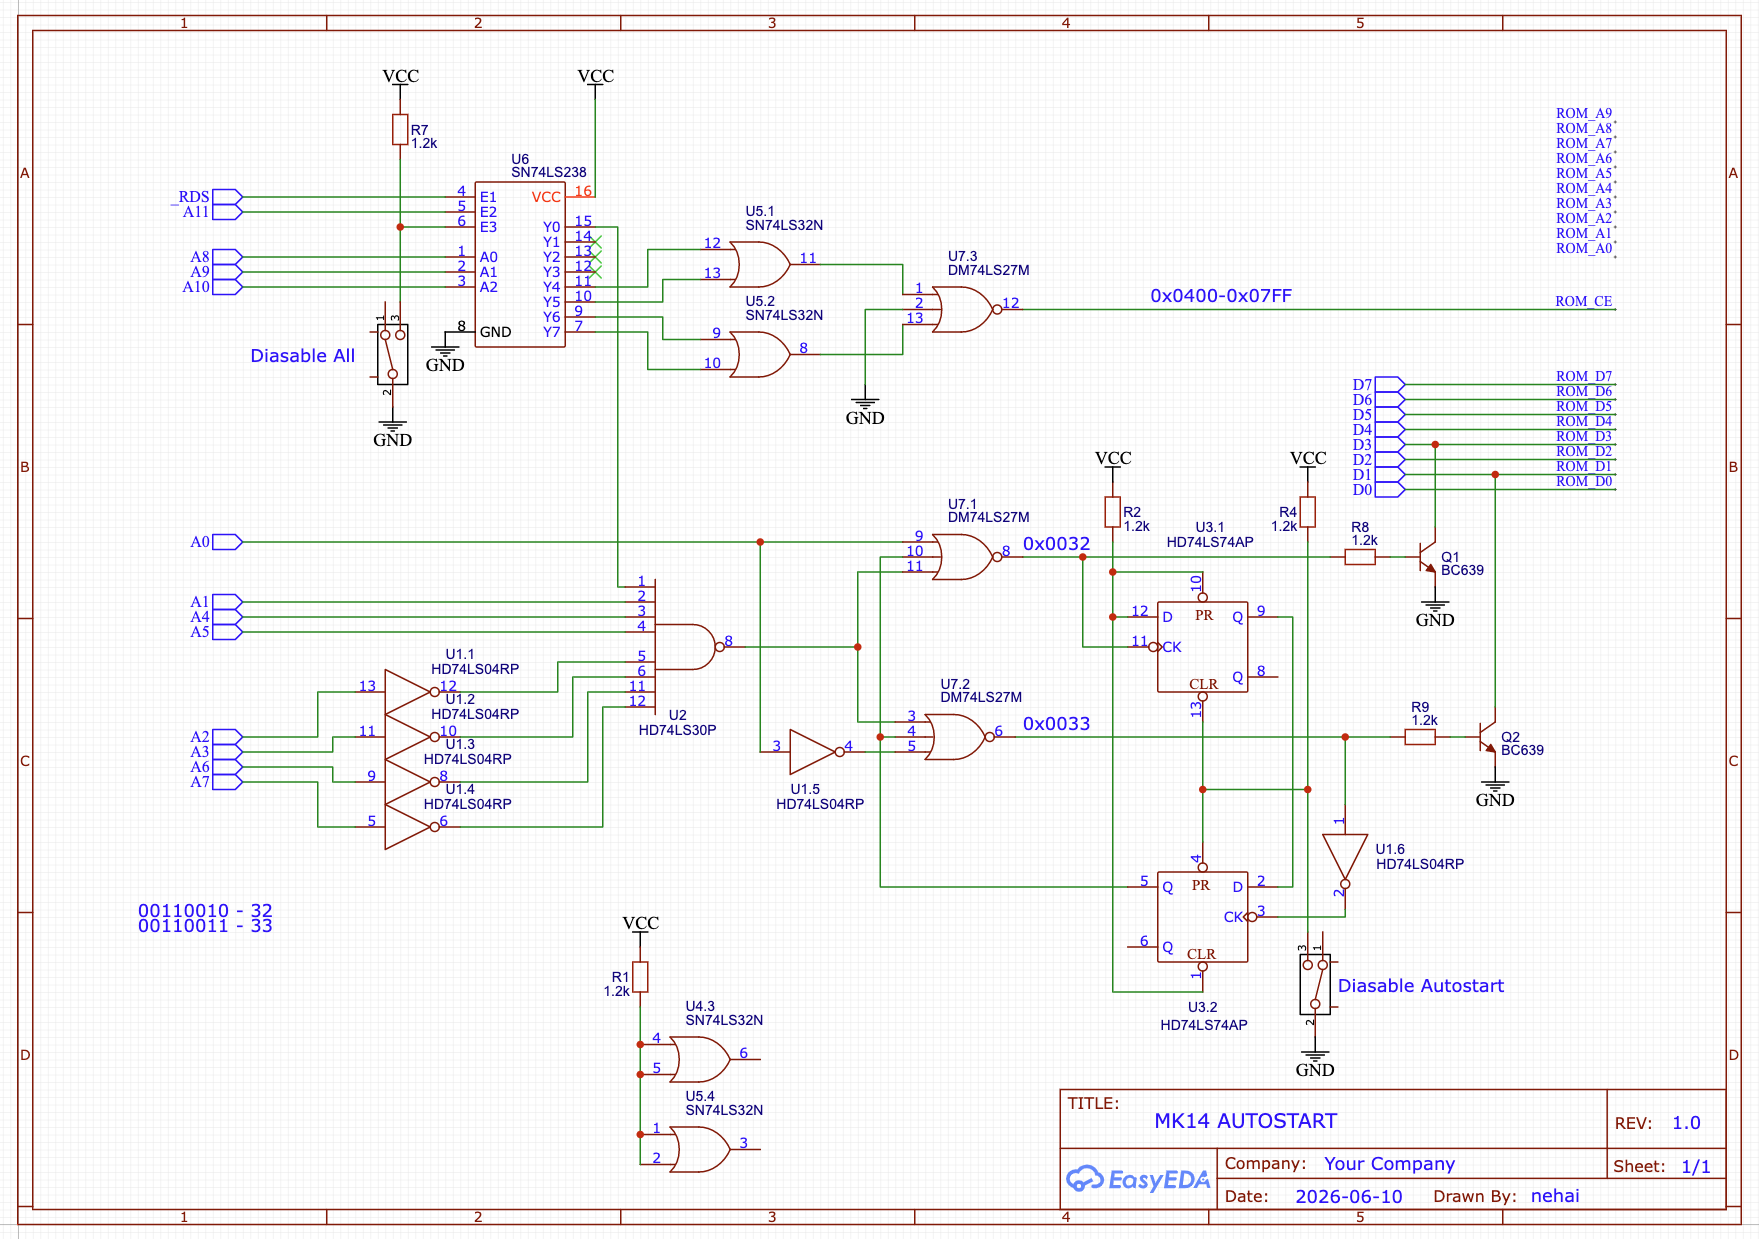Screen dimensions: 1759x1239
Task: Click the ROM_A9 net label
Action: tap(1584, 114)
